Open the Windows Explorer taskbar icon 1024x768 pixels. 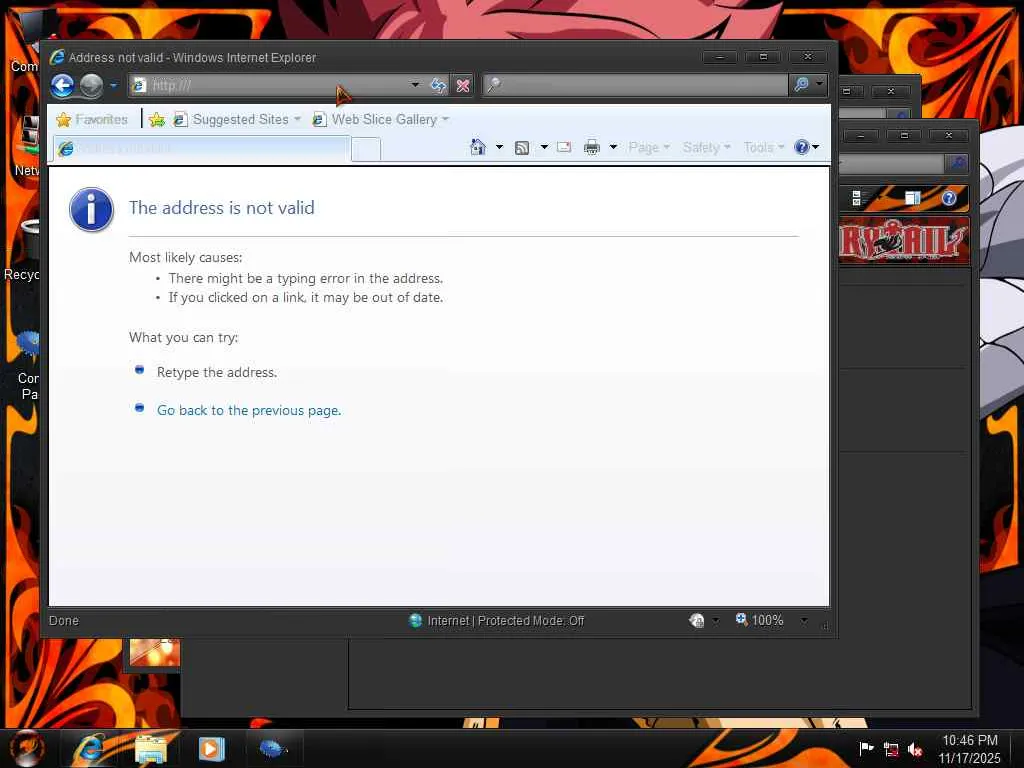[x=151, y=748]
